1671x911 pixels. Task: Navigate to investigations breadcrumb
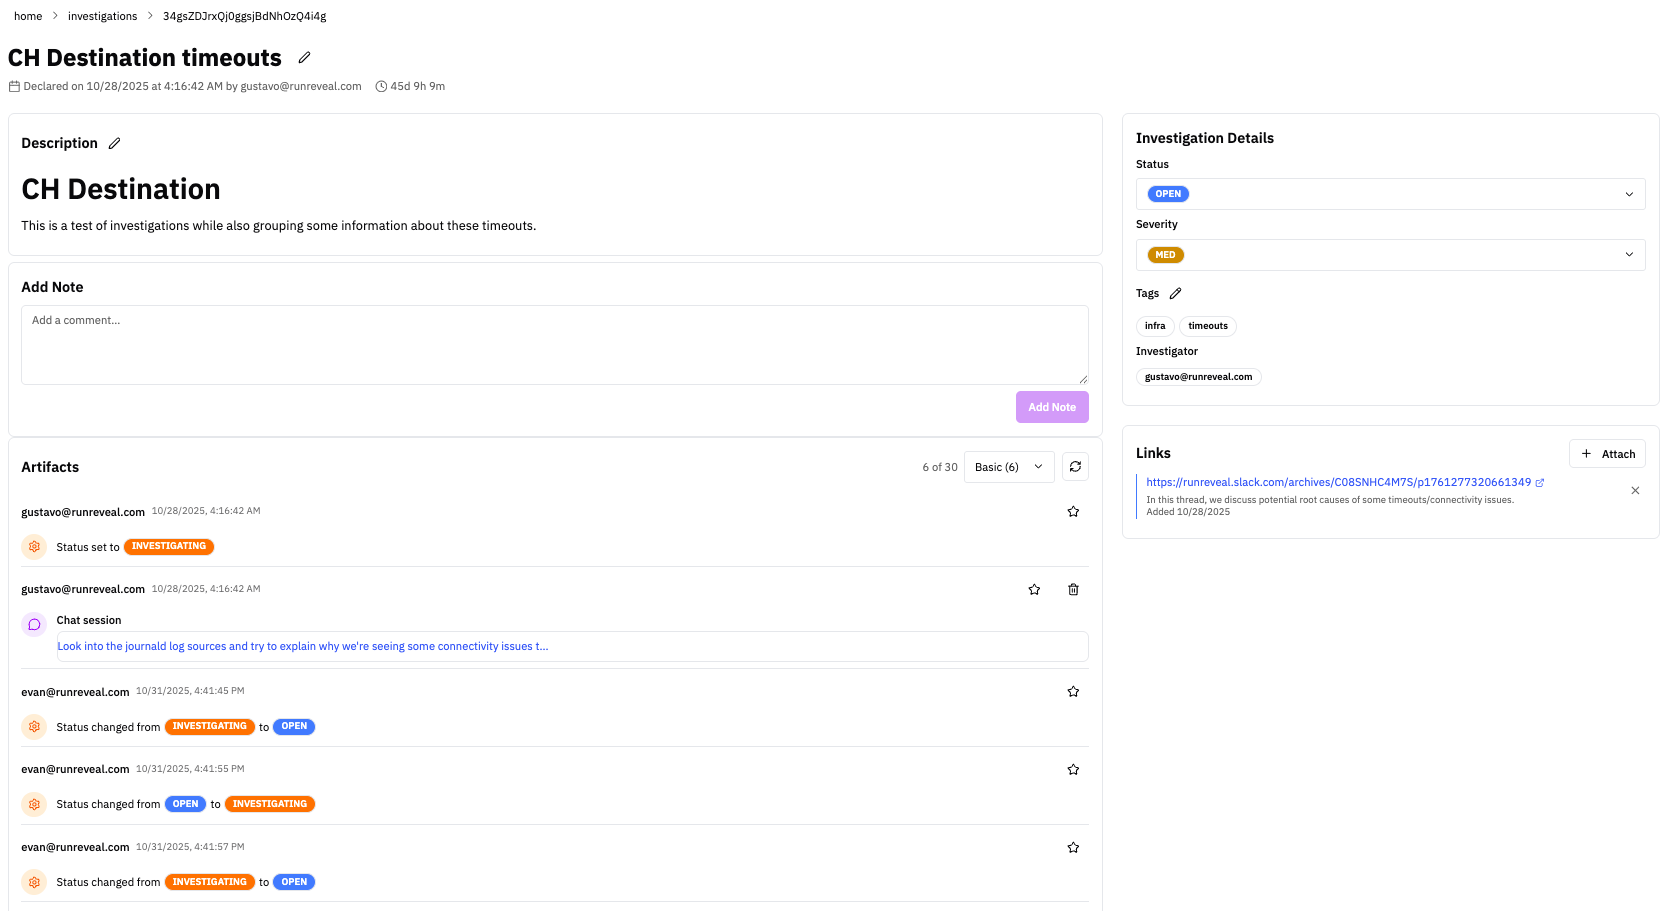[102, 16]
